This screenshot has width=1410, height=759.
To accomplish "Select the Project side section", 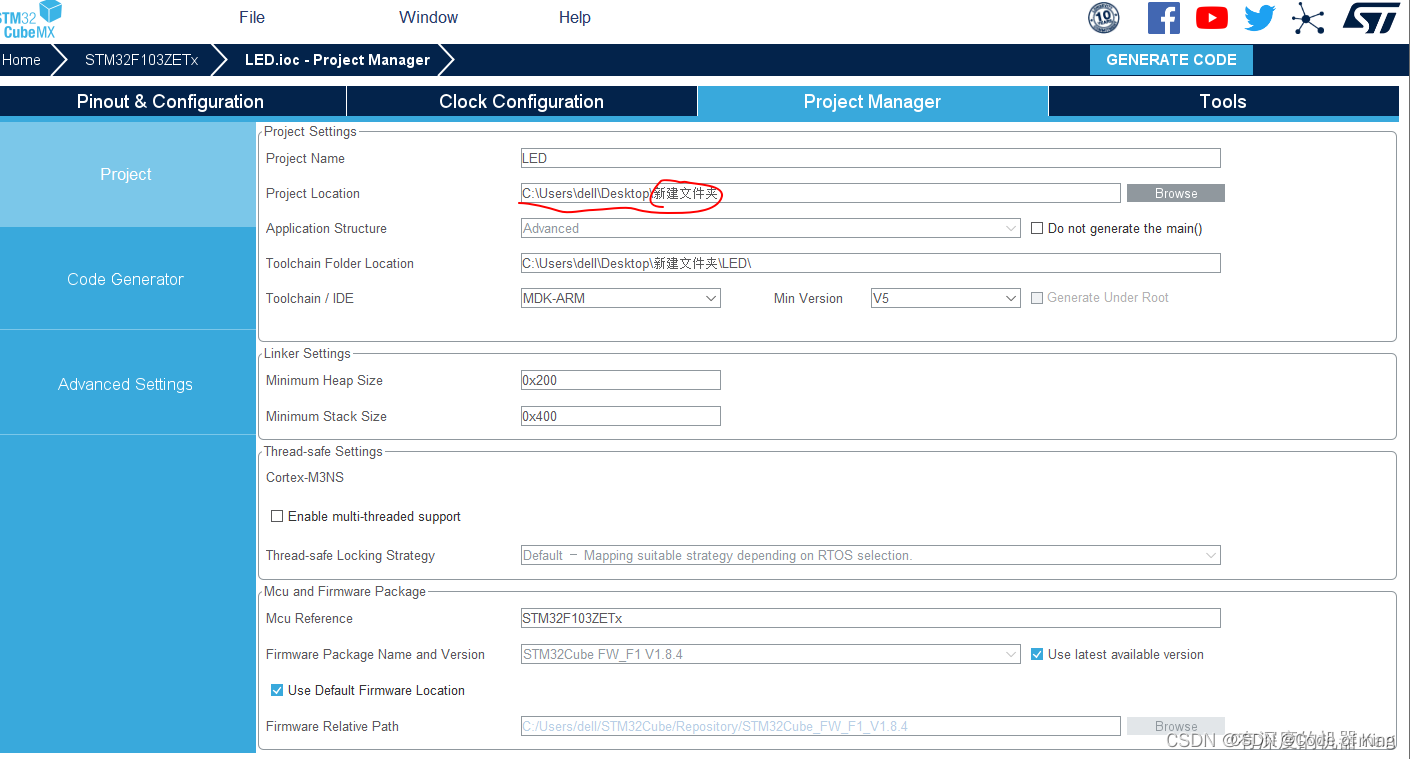I will [126, 174].
